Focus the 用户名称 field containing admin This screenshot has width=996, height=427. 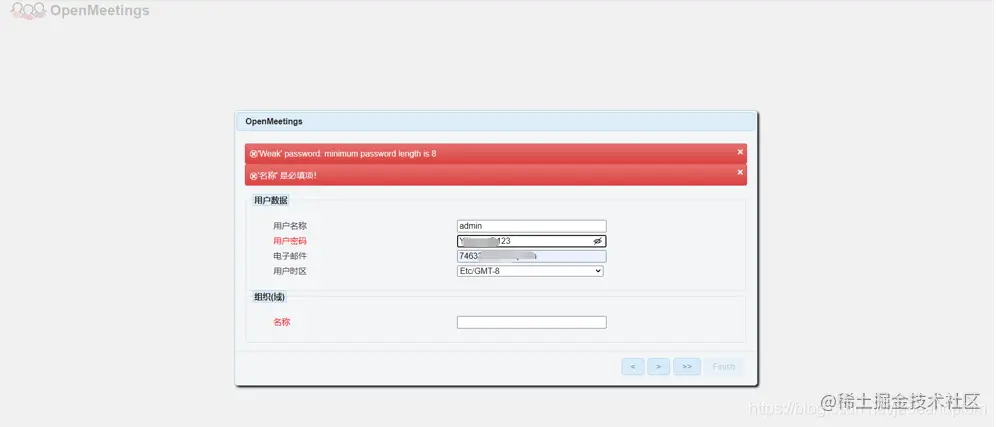coord(532,226)
